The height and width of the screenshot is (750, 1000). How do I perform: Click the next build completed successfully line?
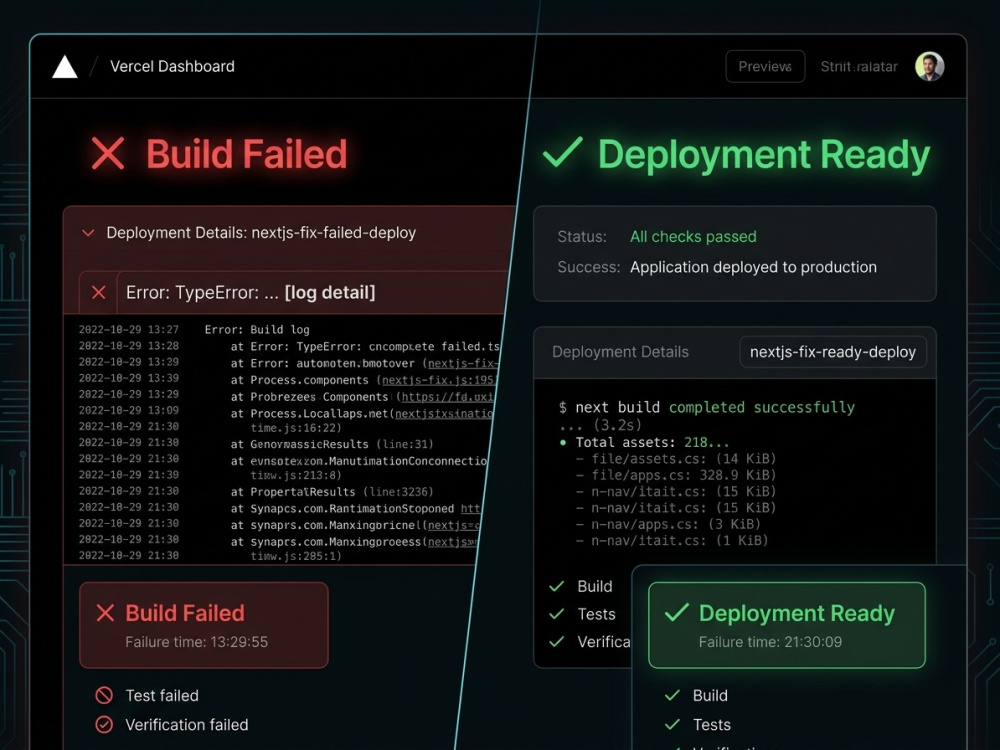(x=707, y=408)
